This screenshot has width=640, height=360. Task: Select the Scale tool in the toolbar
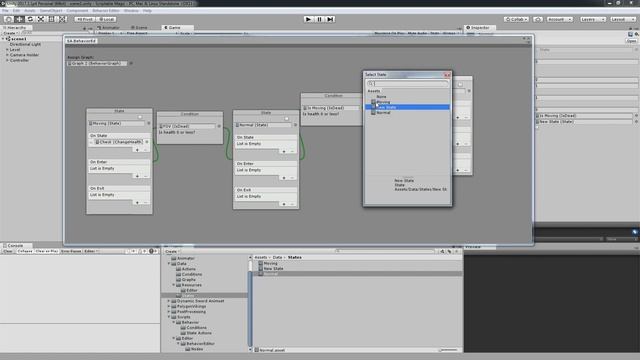pyautogui.click(x=41, y=19)
